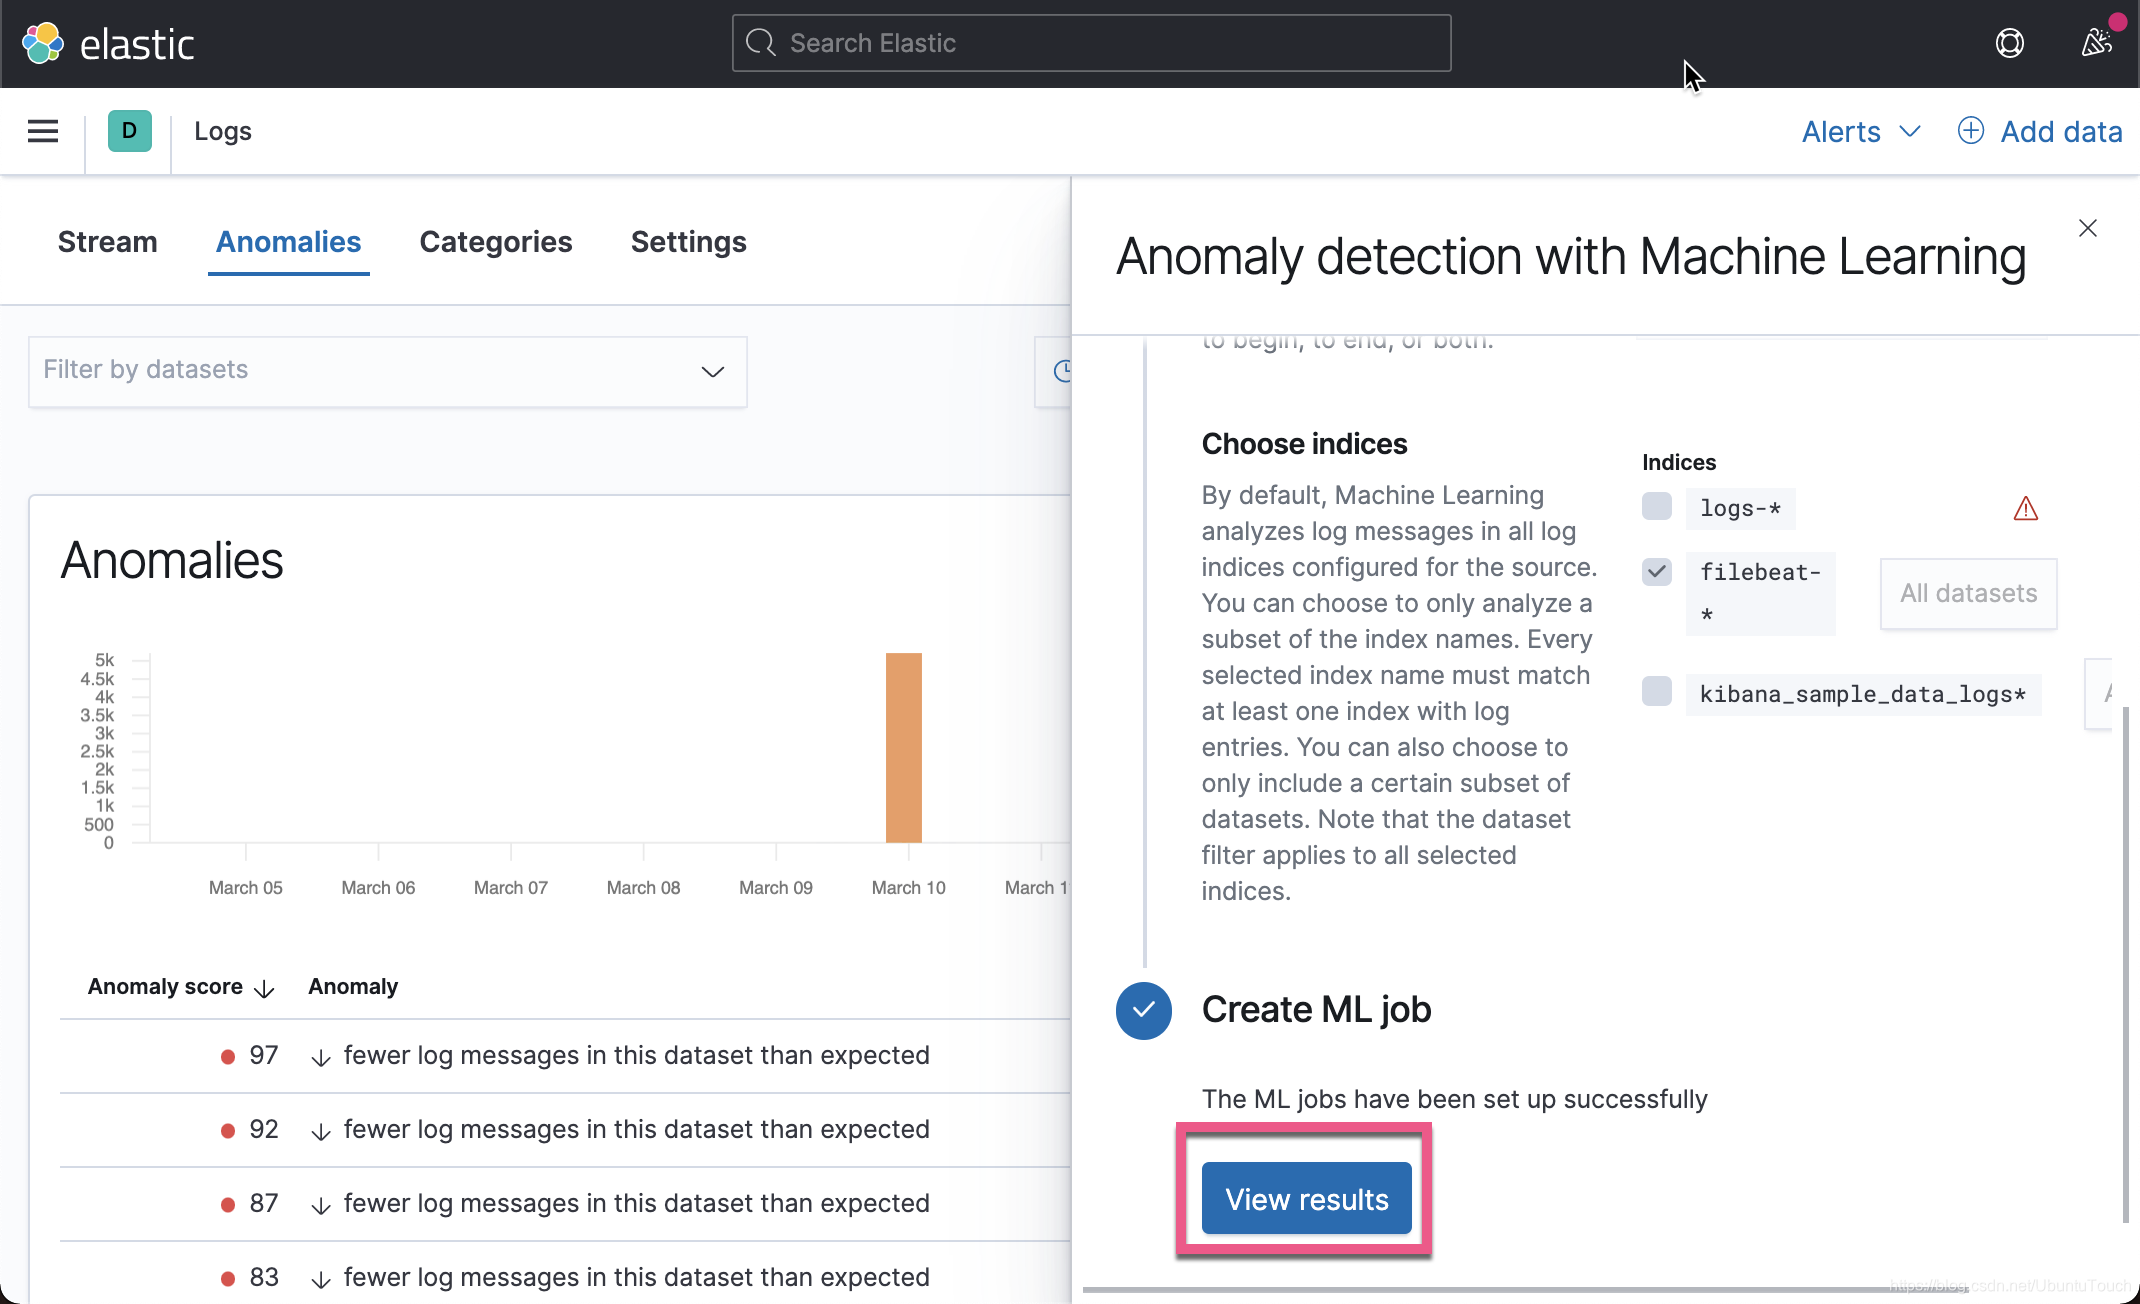The height and width of the screenshot is (1304, 2140).
Task: Open the newsfeed celebration icon
Action: click(x=2096, y=43)
